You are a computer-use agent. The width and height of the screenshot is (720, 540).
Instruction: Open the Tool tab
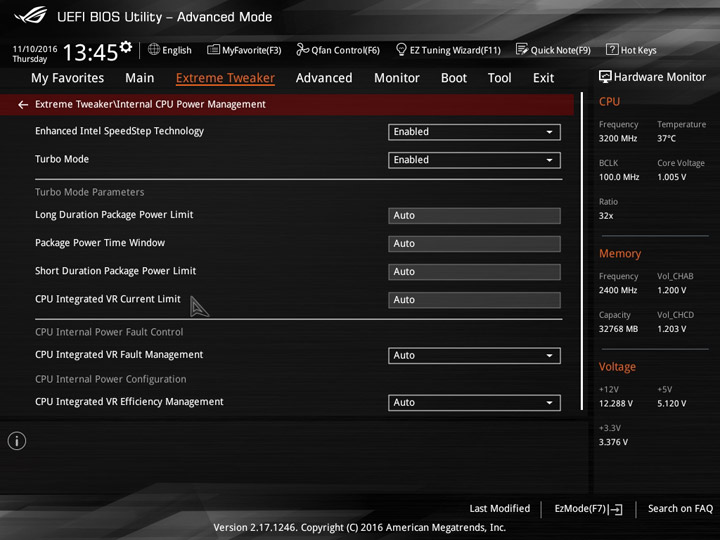[x=500, y=78]
